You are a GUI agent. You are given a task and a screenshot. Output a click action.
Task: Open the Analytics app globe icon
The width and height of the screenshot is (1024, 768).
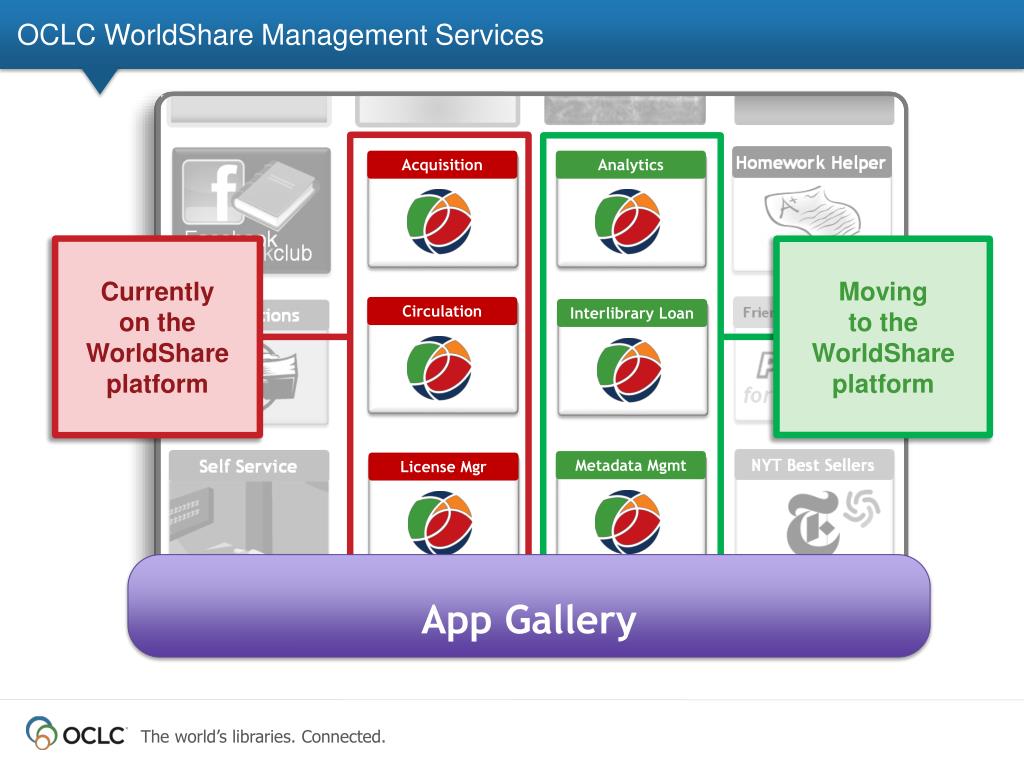(628, 221)
